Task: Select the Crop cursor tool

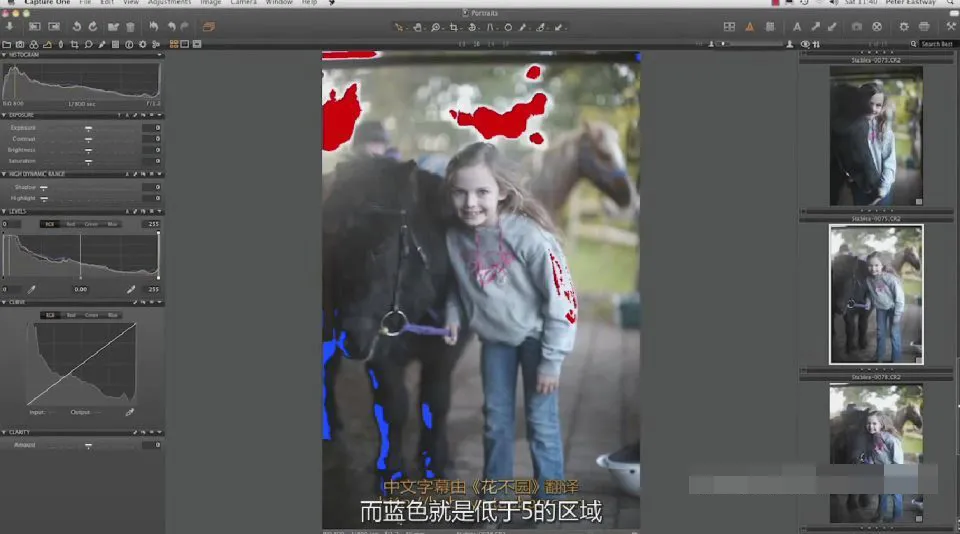Action: pyautogui.click(x=454, y=27)
